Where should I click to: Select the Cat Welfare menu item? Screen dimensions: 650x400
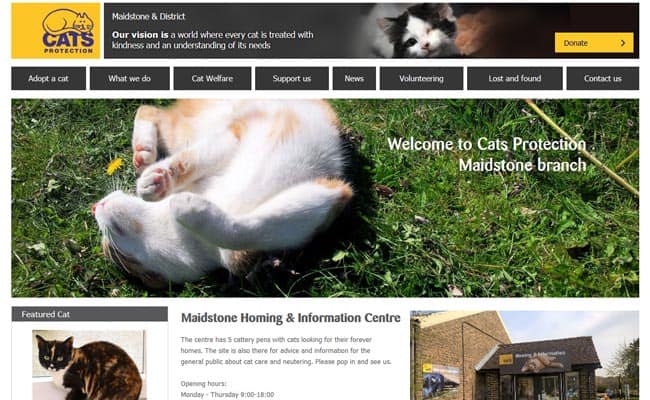coord(212,78)
